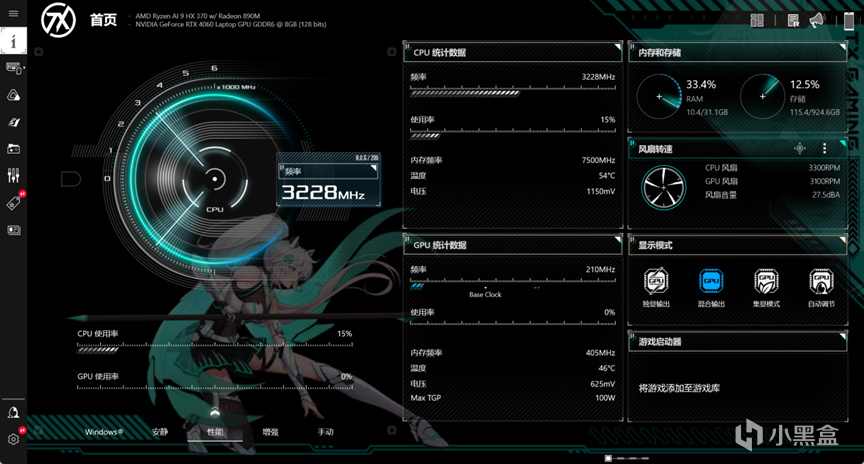This screenshot has height=464, width=864.
Task: Click the page indicator at the bottom
Action: pos(627,458)
